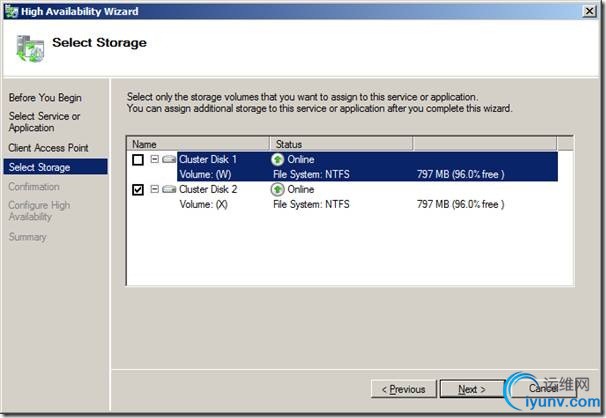
Task: Click Online status icon for Cluster Disk 1
Action: pos(277,159)
